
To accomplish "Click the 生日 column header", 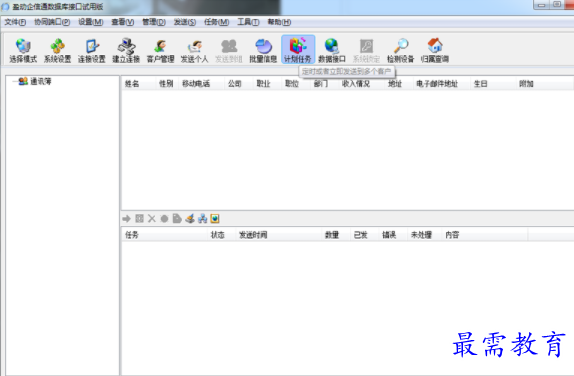I will click(493, 84).
